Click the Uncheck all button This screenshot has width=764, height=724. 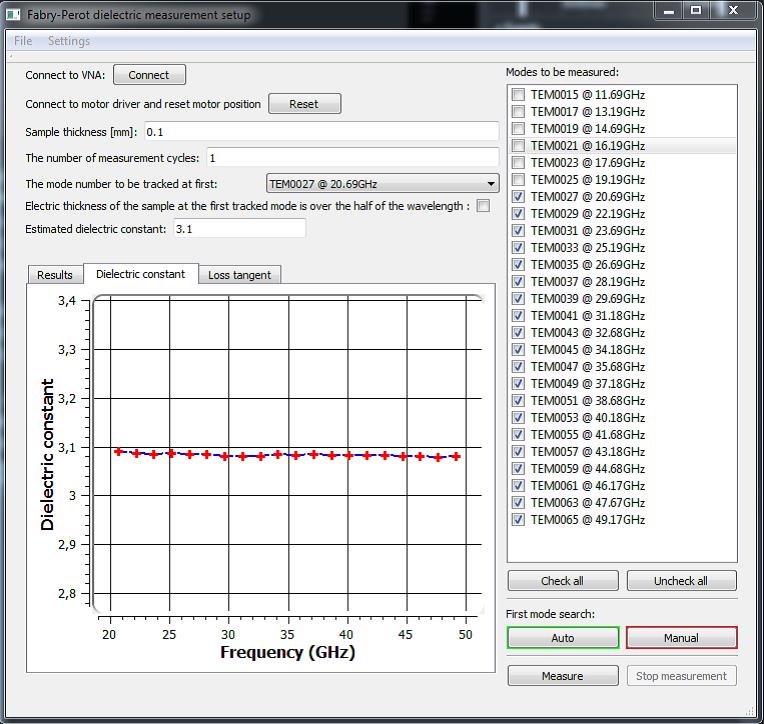click(681, 581)
